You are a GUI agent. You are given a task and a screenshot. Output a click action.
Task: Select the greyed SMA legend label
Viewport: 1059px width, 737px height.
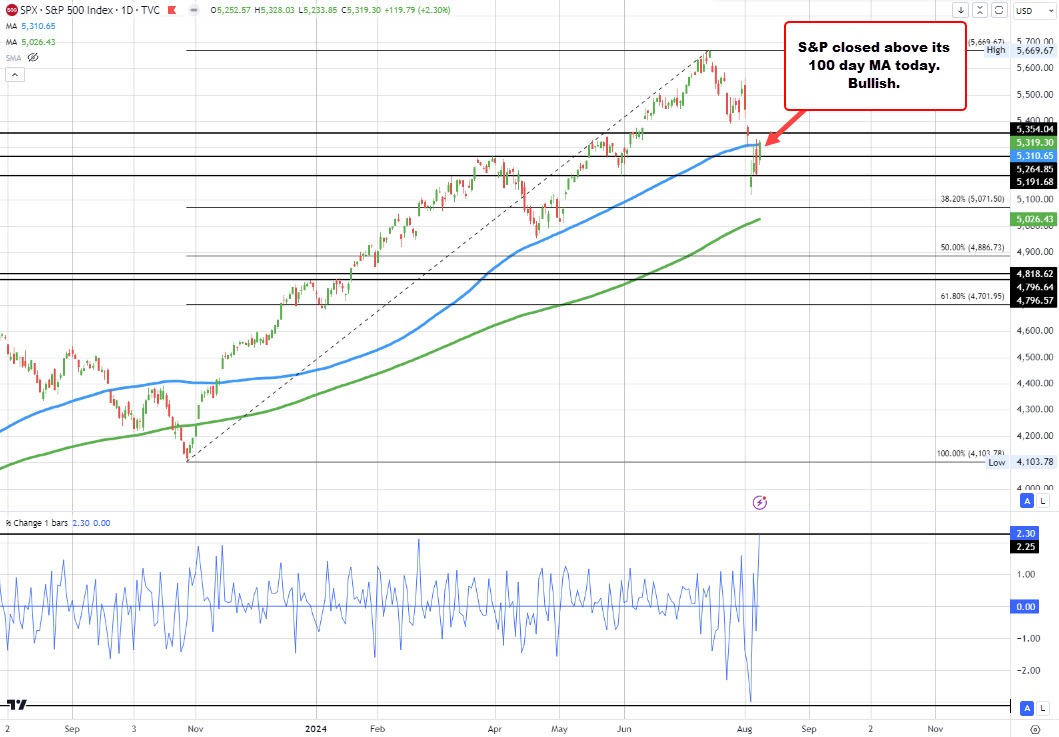tap(14, 57)
